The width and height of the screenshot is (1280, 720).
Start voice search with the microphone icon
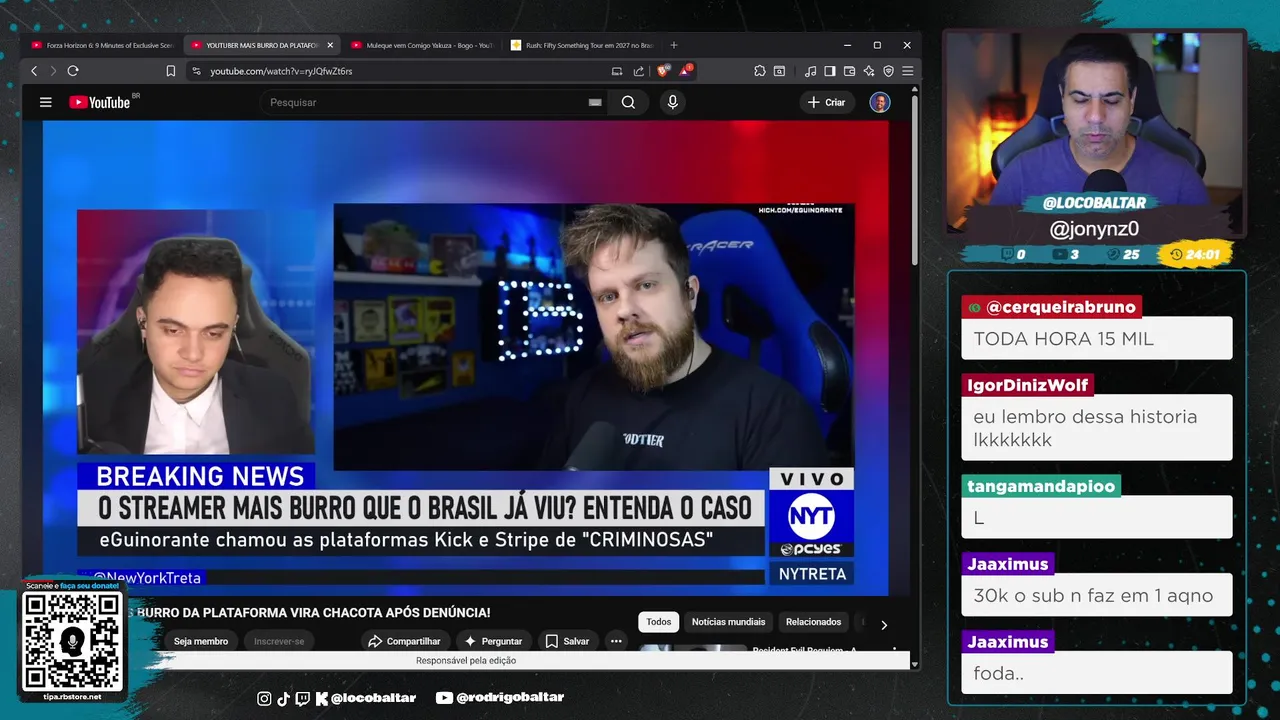(672, 102)
